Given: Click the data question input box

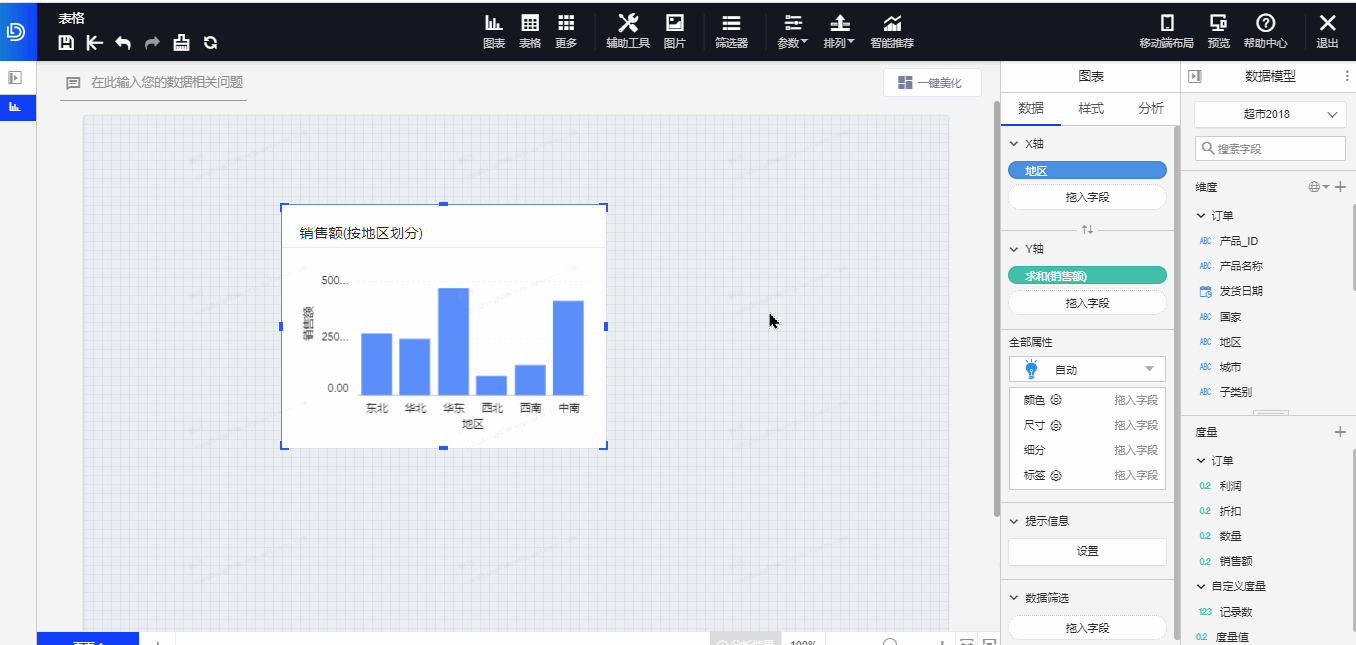Looking at the screenshot, I should [x=153, y=83].
